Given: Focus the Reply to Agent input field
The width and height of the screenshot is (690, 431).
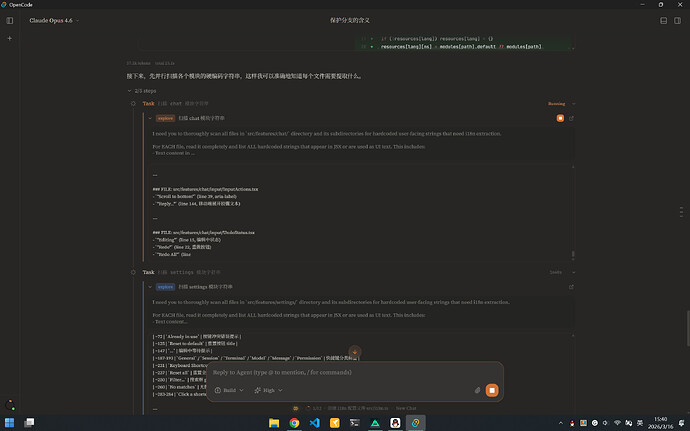Looking at the screenshot, I should [x=355, y=372].
